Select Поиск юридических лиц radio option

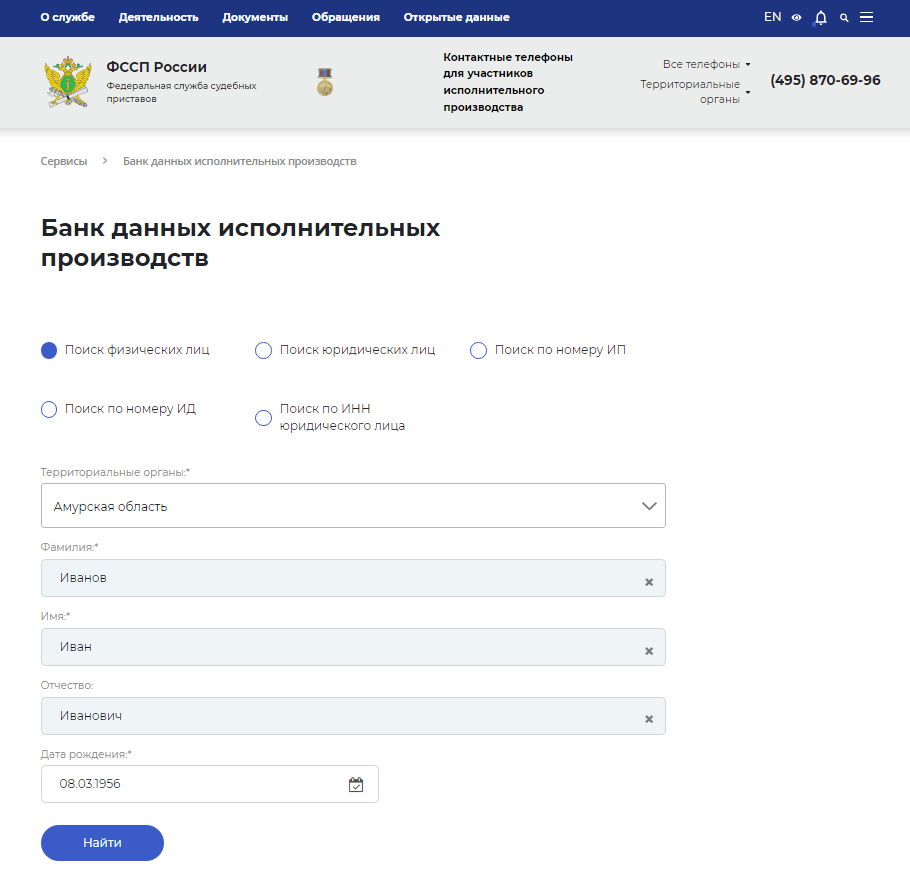264,350
